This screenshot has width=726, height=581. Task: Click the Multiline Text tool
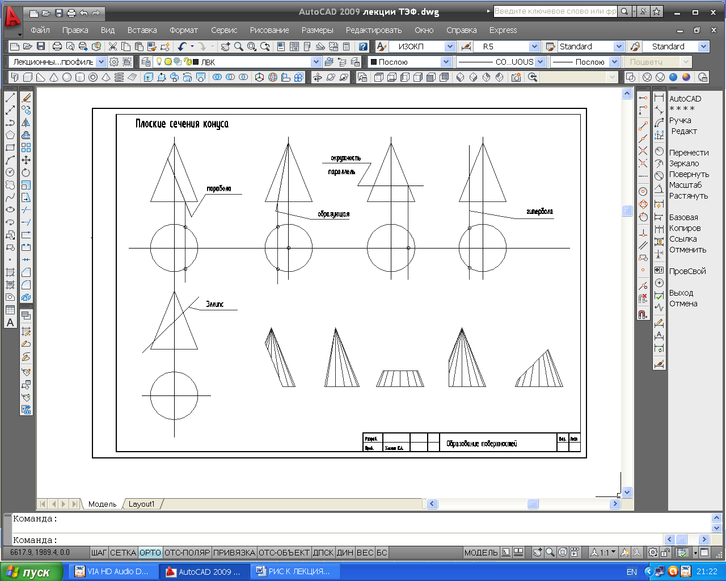coord(10,322)
